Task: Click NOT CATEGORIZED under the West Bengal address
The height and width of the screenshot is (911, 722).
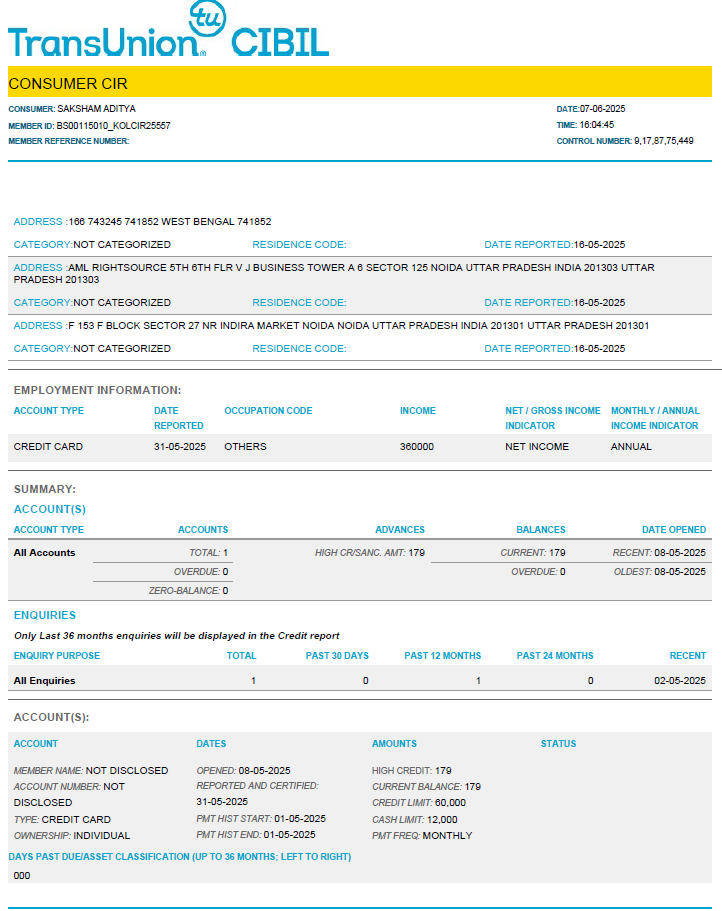Action: (x=122, y=245)
